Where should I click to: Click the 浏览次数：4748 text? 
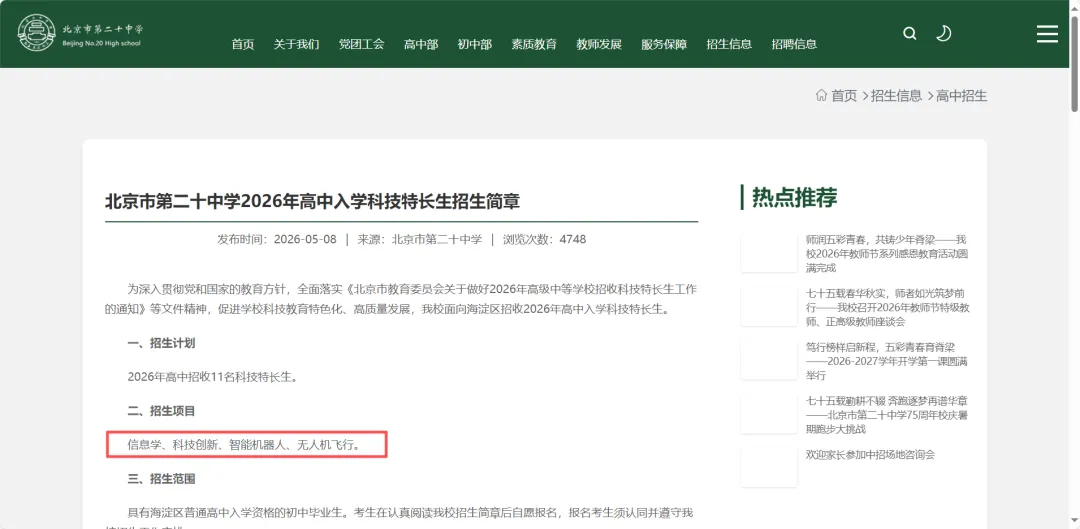click(544, 240)
